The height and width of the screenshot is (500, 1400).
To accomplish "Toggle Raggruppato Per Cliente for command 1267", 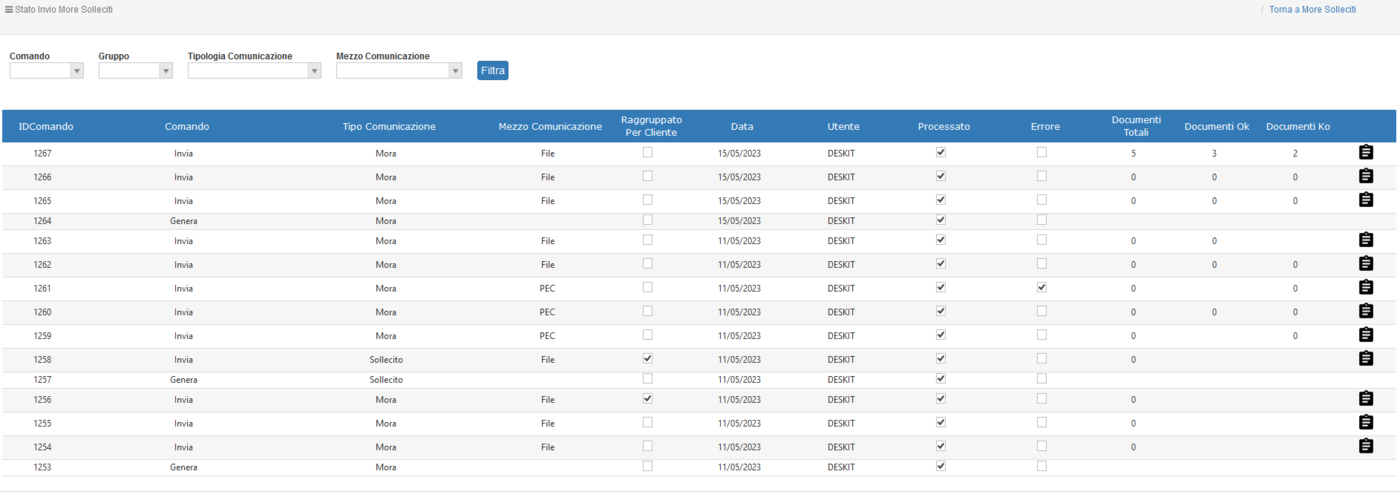I will click(648, 152).
